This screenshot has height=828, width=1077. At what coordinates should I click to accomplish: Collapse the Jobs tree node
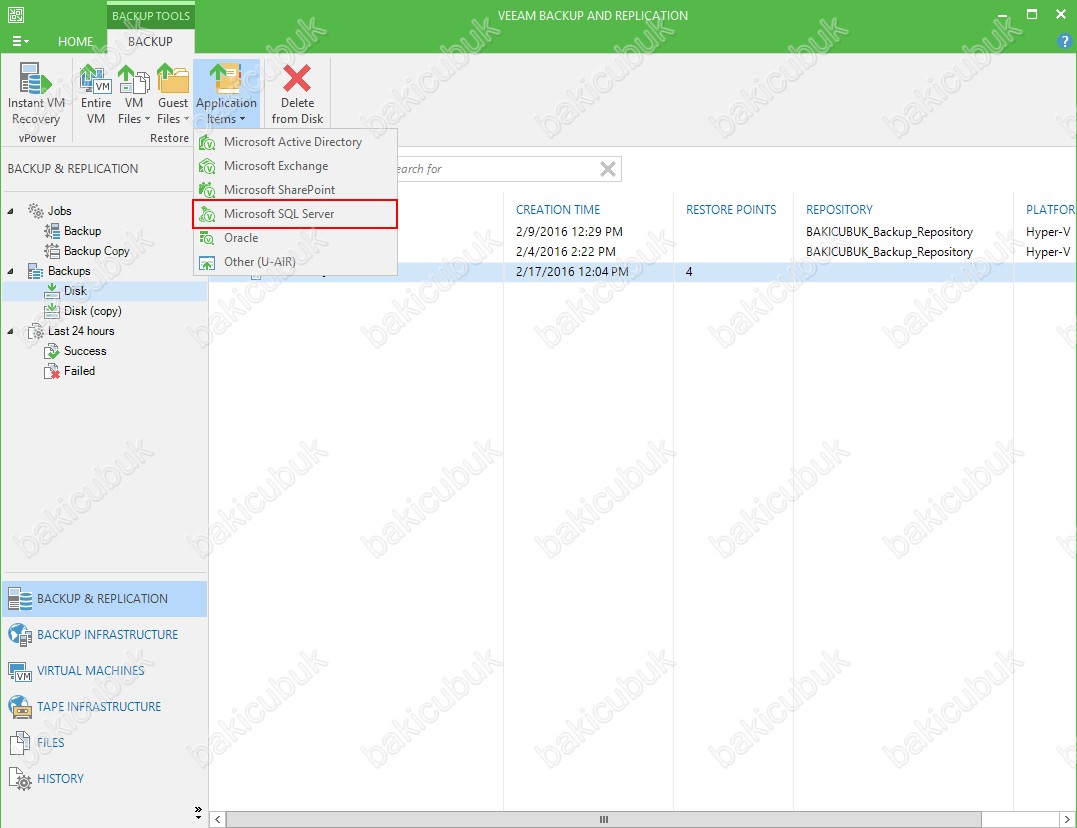click(10, 211)
